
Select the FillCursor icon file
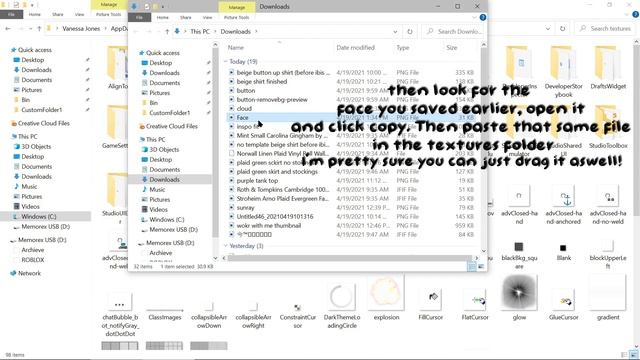point(431,303)
